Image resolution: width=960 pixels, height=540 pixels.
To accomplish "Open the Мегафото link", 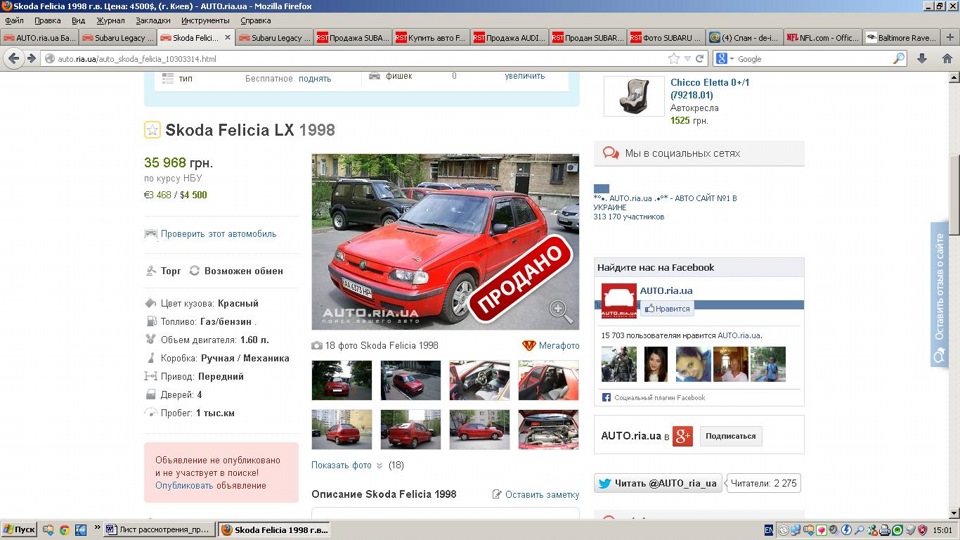I will 558,345.
